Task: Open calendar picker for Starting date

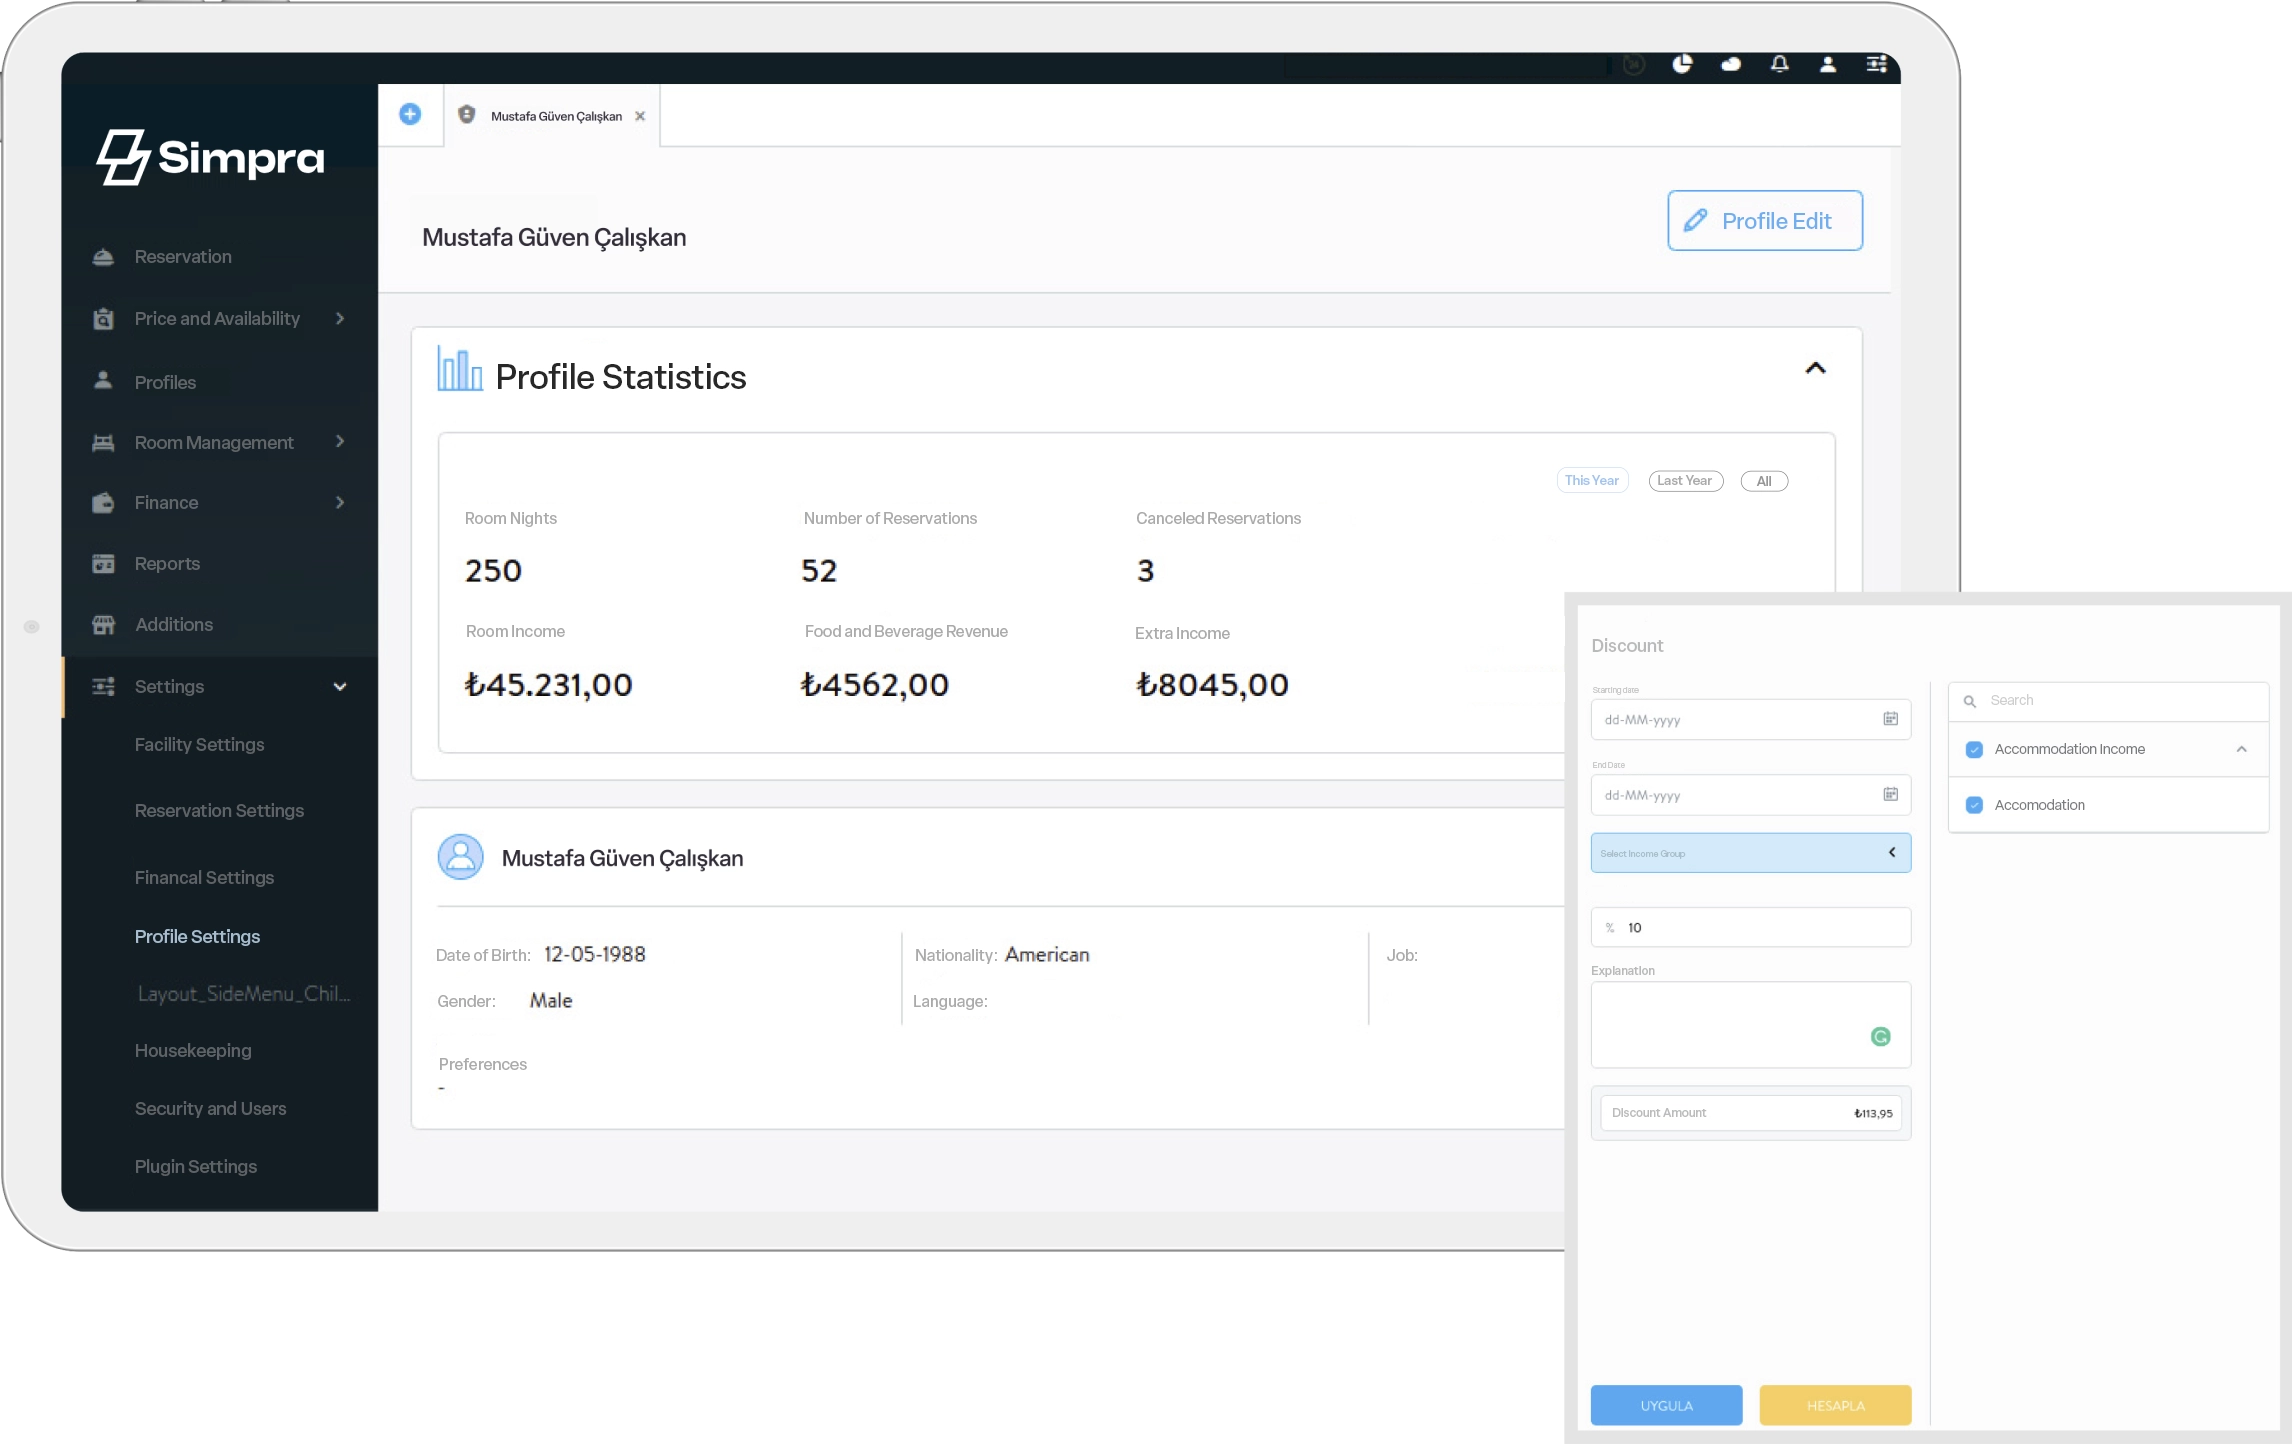Action: coord(1890,719)
